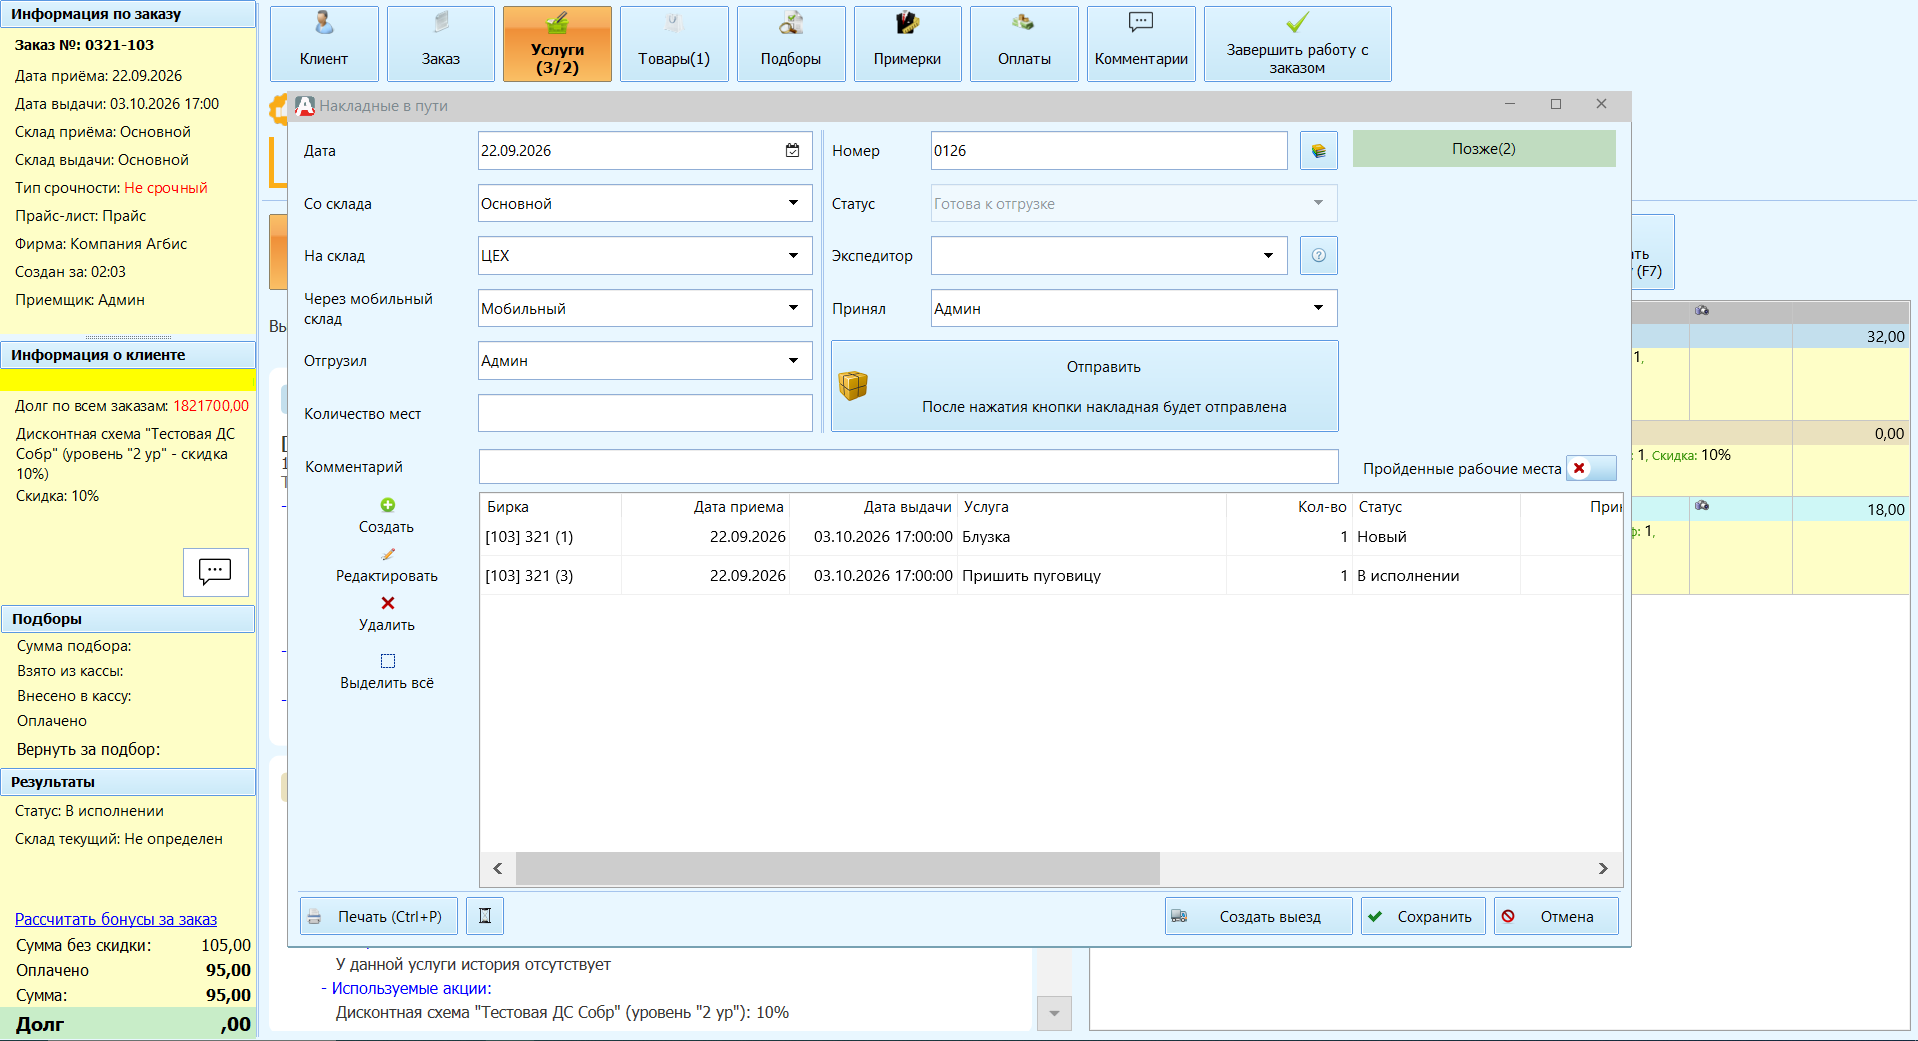Clear the Пройденные рабочие места red X
This screenshot has height=1041, width=1918.
(1579, 468)
